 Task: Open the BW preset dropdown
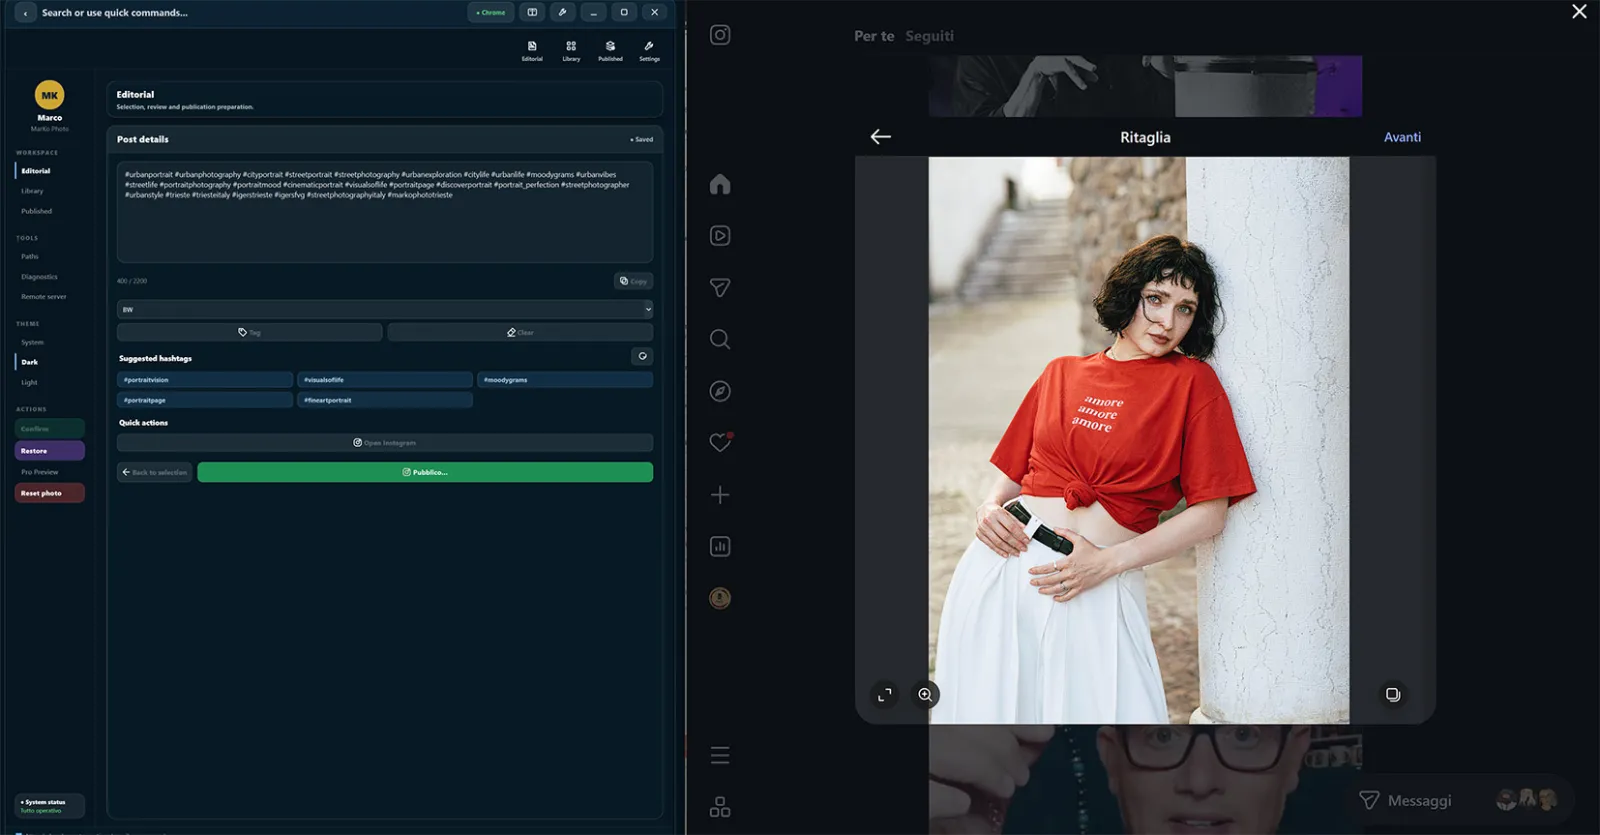tap(385, 309)
